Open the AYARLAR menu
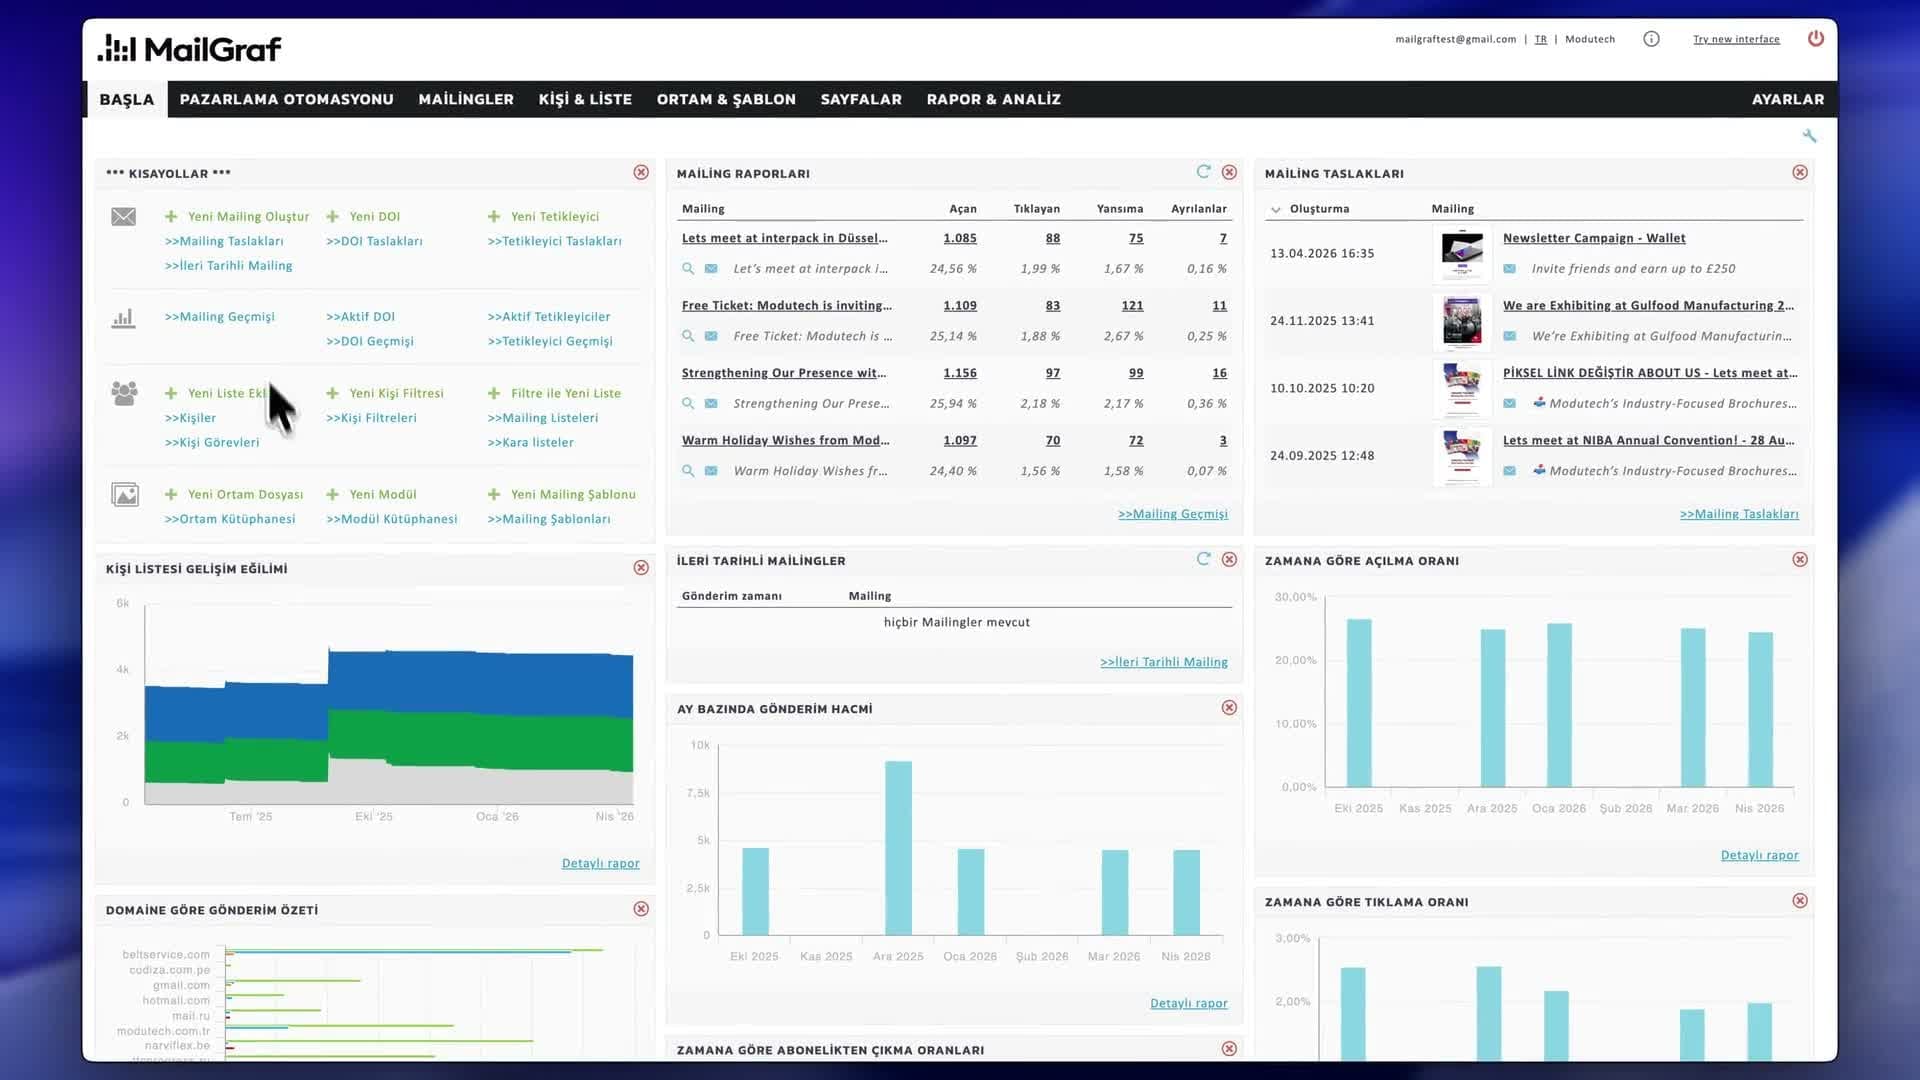Screen dimensions: 1920x1080 coord(1788,99)
